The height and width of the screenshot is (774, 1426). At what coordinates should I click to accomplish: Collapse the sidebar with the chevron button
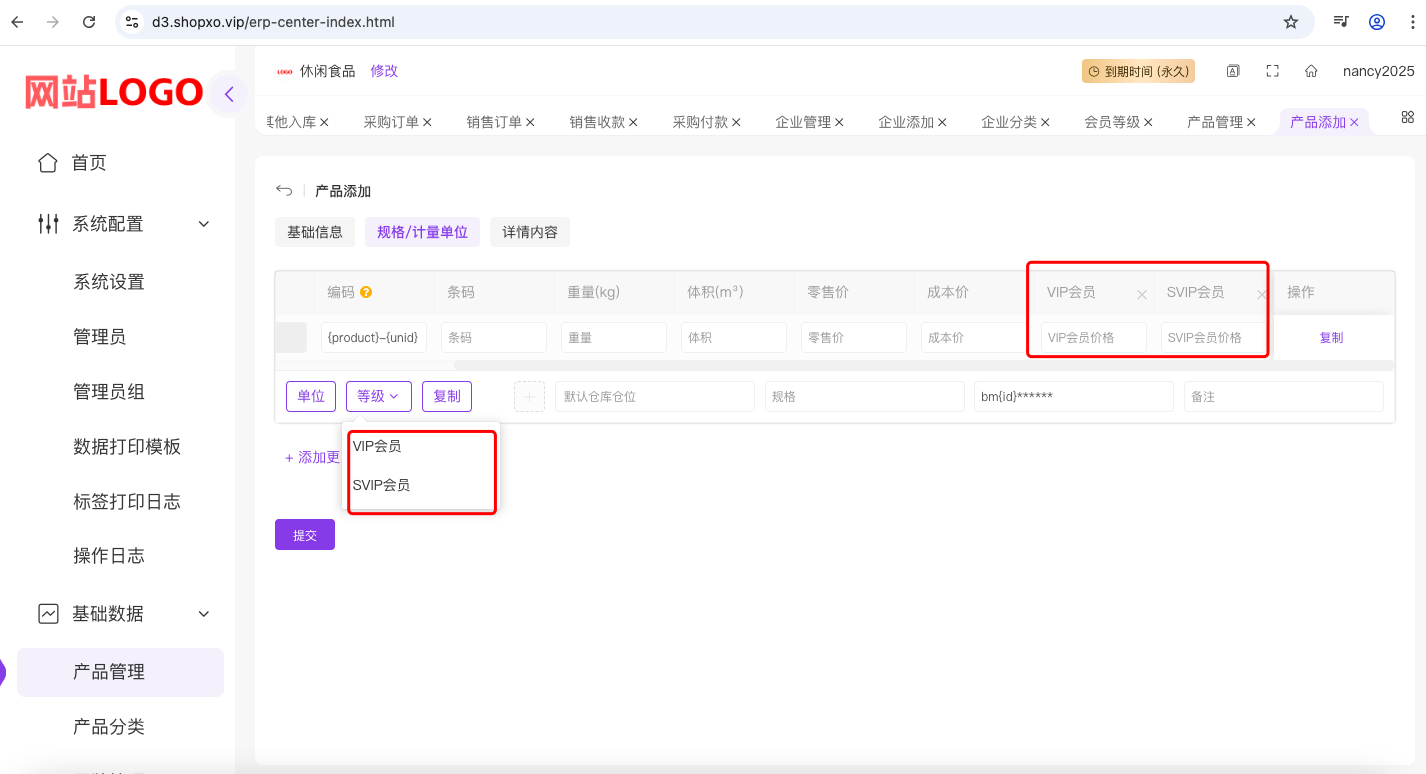(229, 95)
